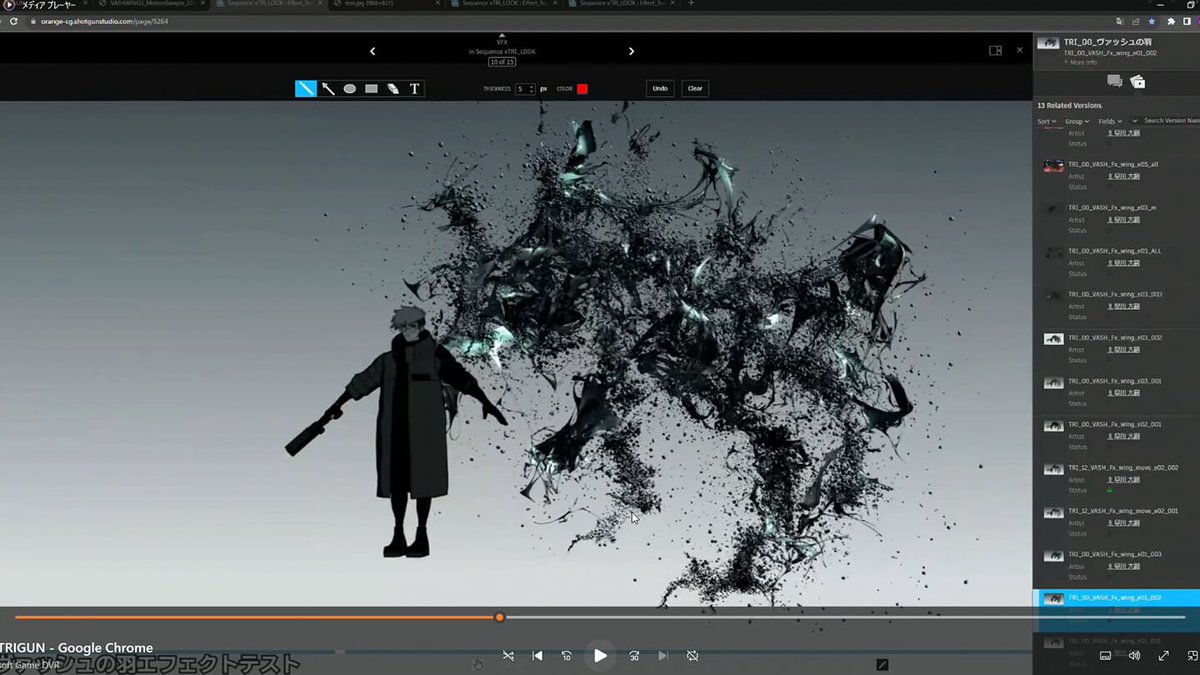The height and width of the screenshot is (675, 1200).
Task: Open version TRI_00_VASH_Fx_wing_e03_001
Action: [1115, 382]
